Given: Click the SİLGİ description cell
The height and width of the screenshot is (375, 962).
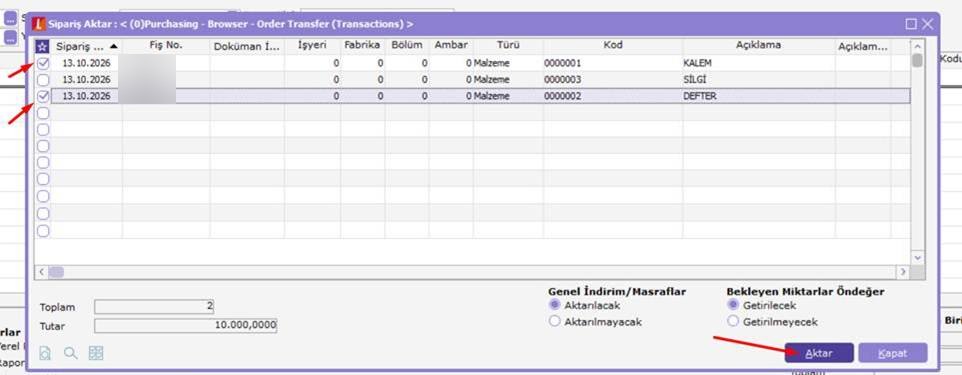Looking at the screenshot, I should pos(759,80).
